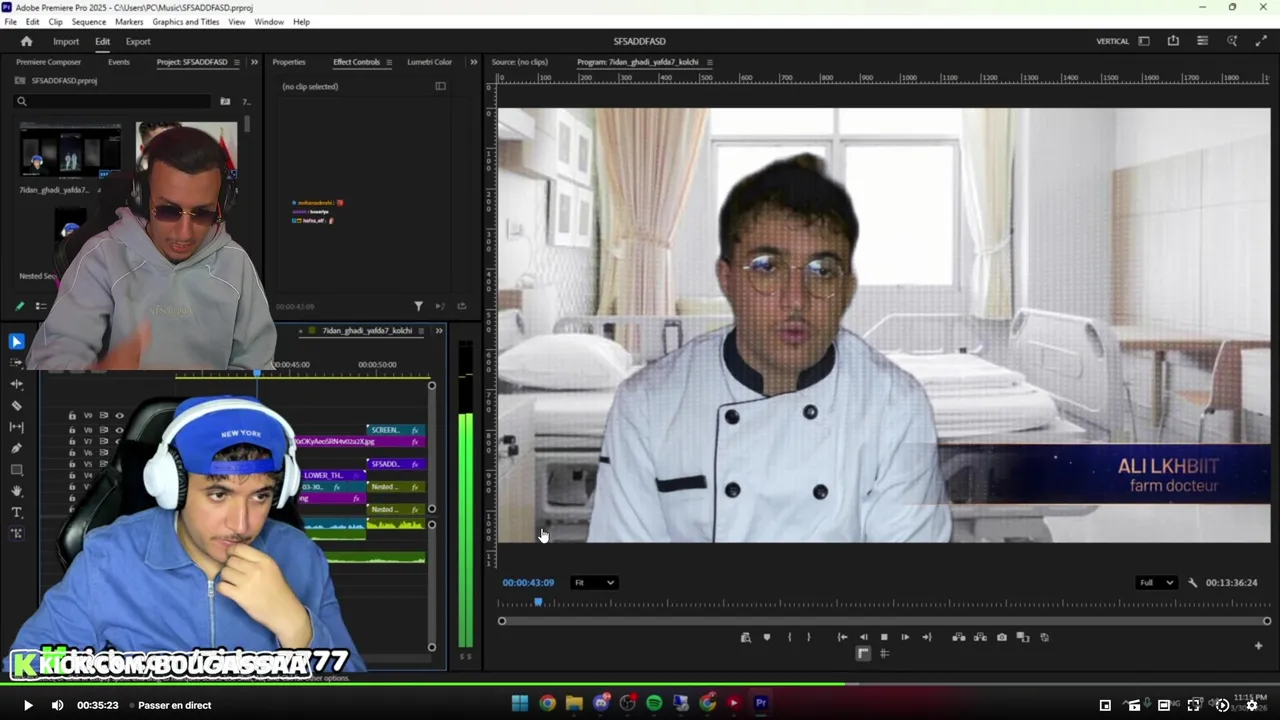This screenshot has width=1280, height=720.
Task: Click the Program Monitor timecode 00:00:43:09
Action: (528, 582)
